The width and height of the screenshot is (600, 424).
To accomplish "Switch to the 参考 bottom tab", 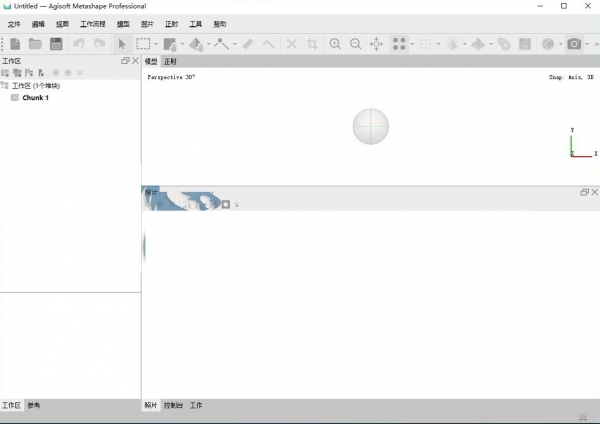I will [34, 405].
